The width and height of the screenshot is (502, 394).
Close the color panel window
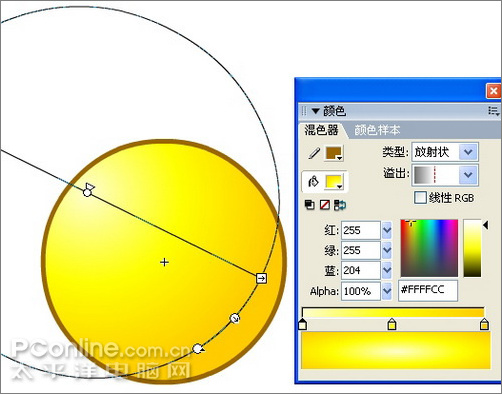point(494,91)
